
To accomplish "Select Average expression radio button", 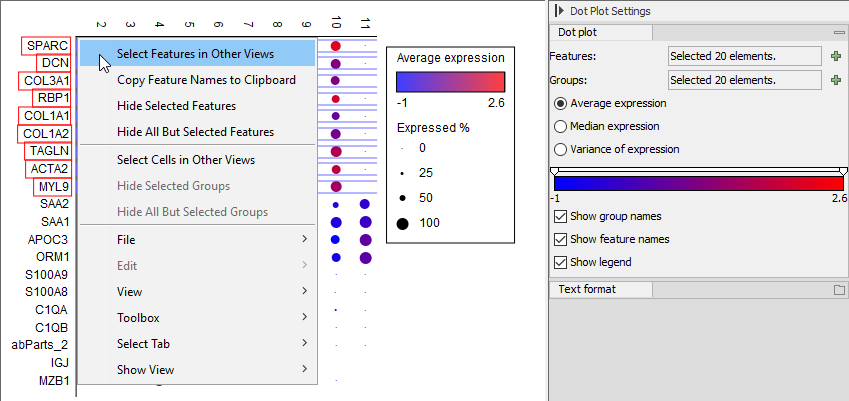I will pos(560,103).
